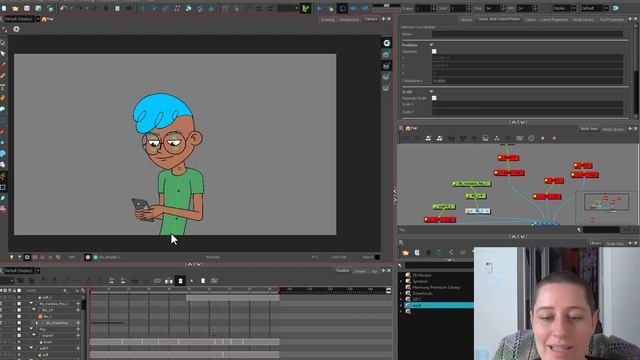640x360 pixels.
Task: Click the red dot icon in Node toolbar
Action: [x=554, y=138]
